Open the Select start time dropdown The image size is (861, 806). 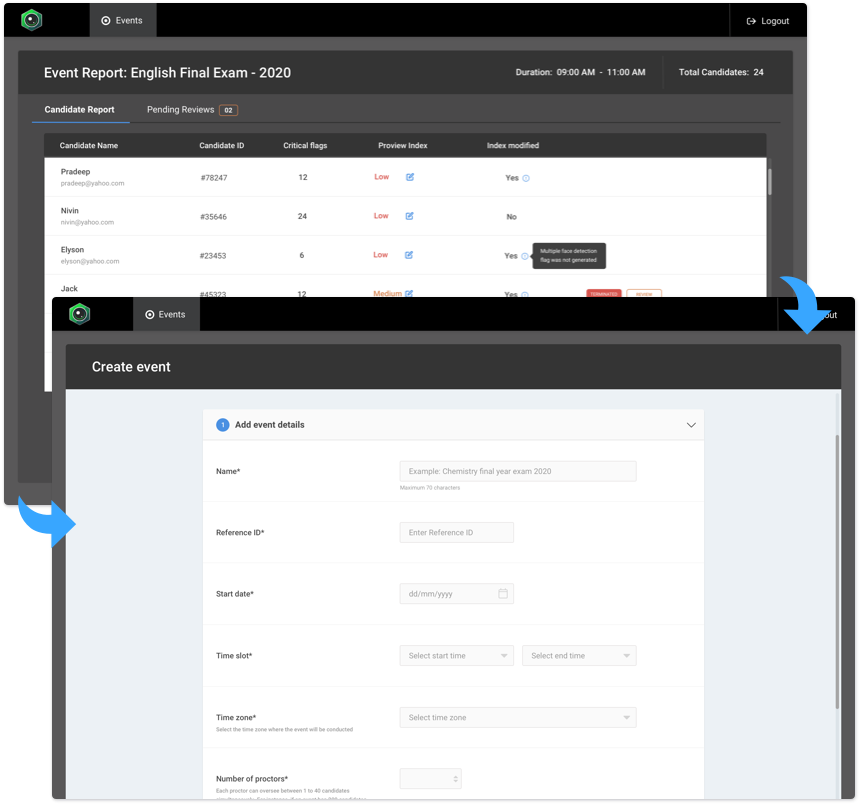457,656
